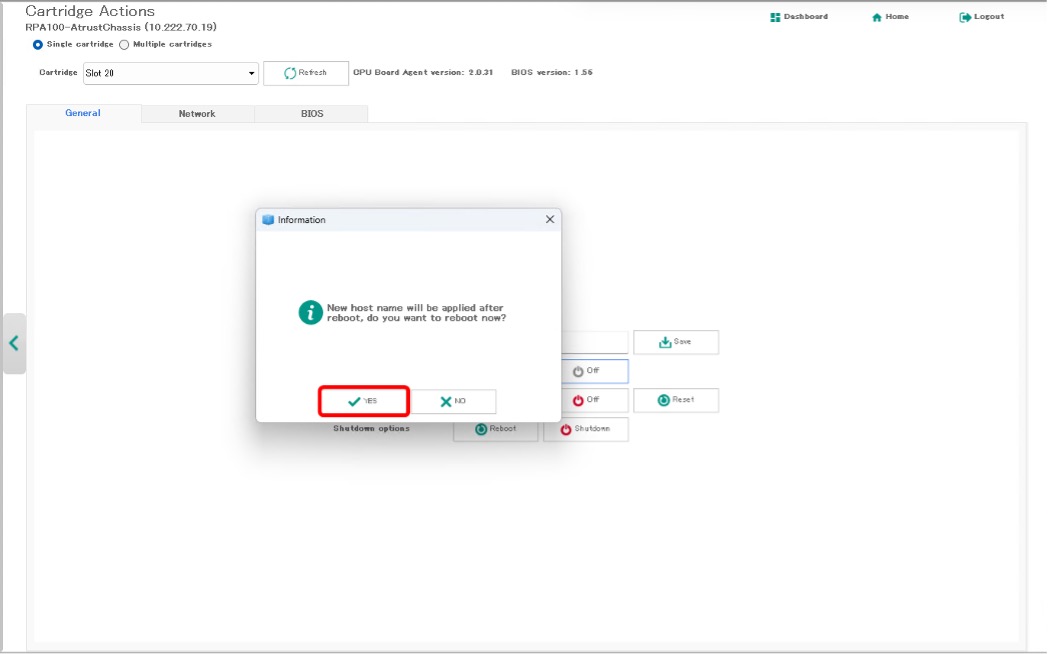Expand the left side panel chevron
Viewport: 1048px width, 654px height.
coord(14,343)
